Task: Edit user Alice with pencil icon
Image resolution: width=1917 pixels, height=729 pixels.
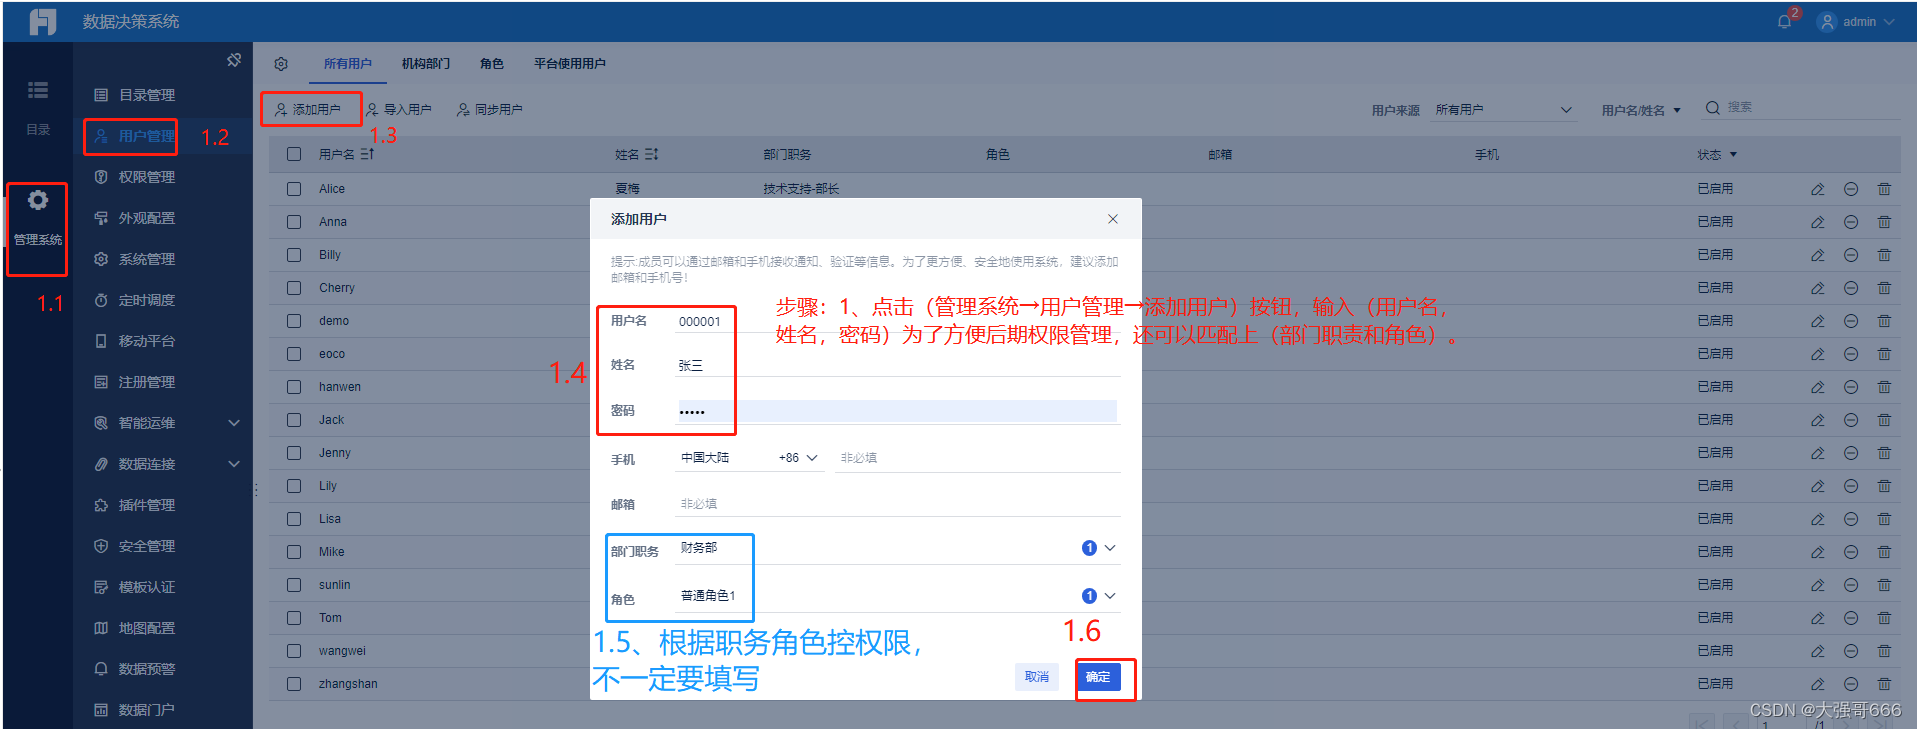Action: pos(1817,189)
